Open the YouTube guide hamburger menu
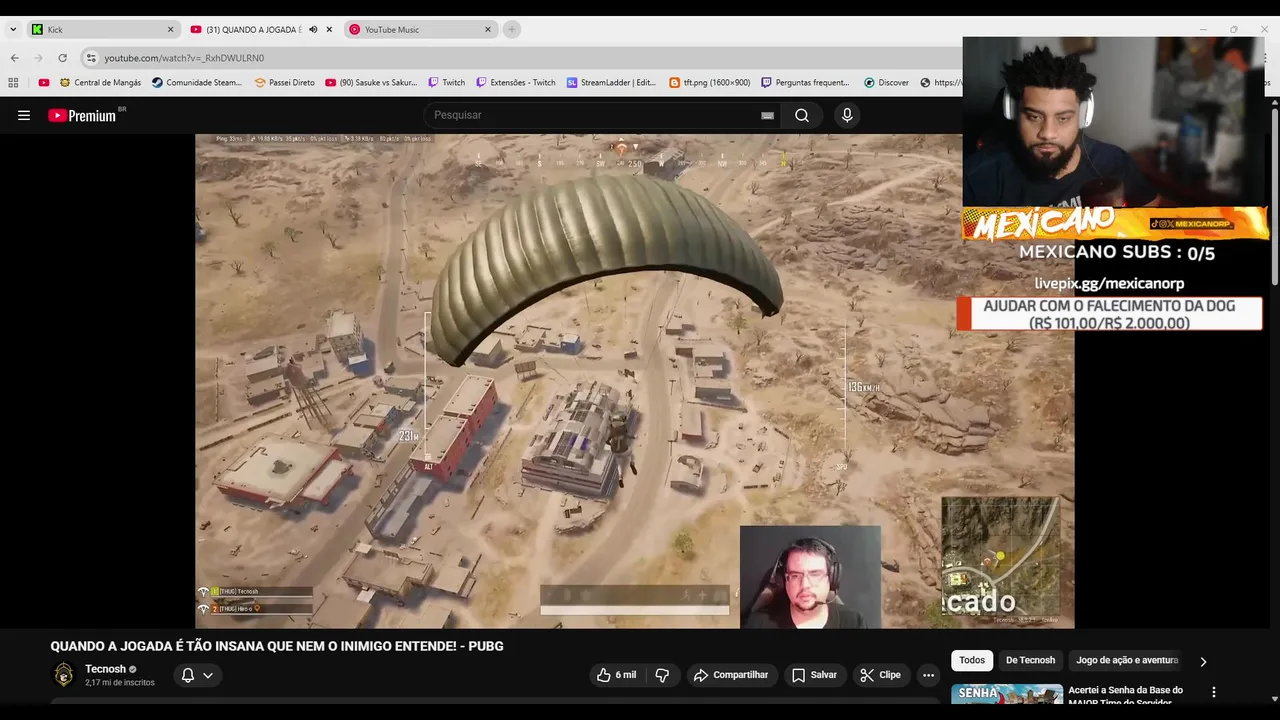Screen dimensions: 1280x720 pos(24,115)
